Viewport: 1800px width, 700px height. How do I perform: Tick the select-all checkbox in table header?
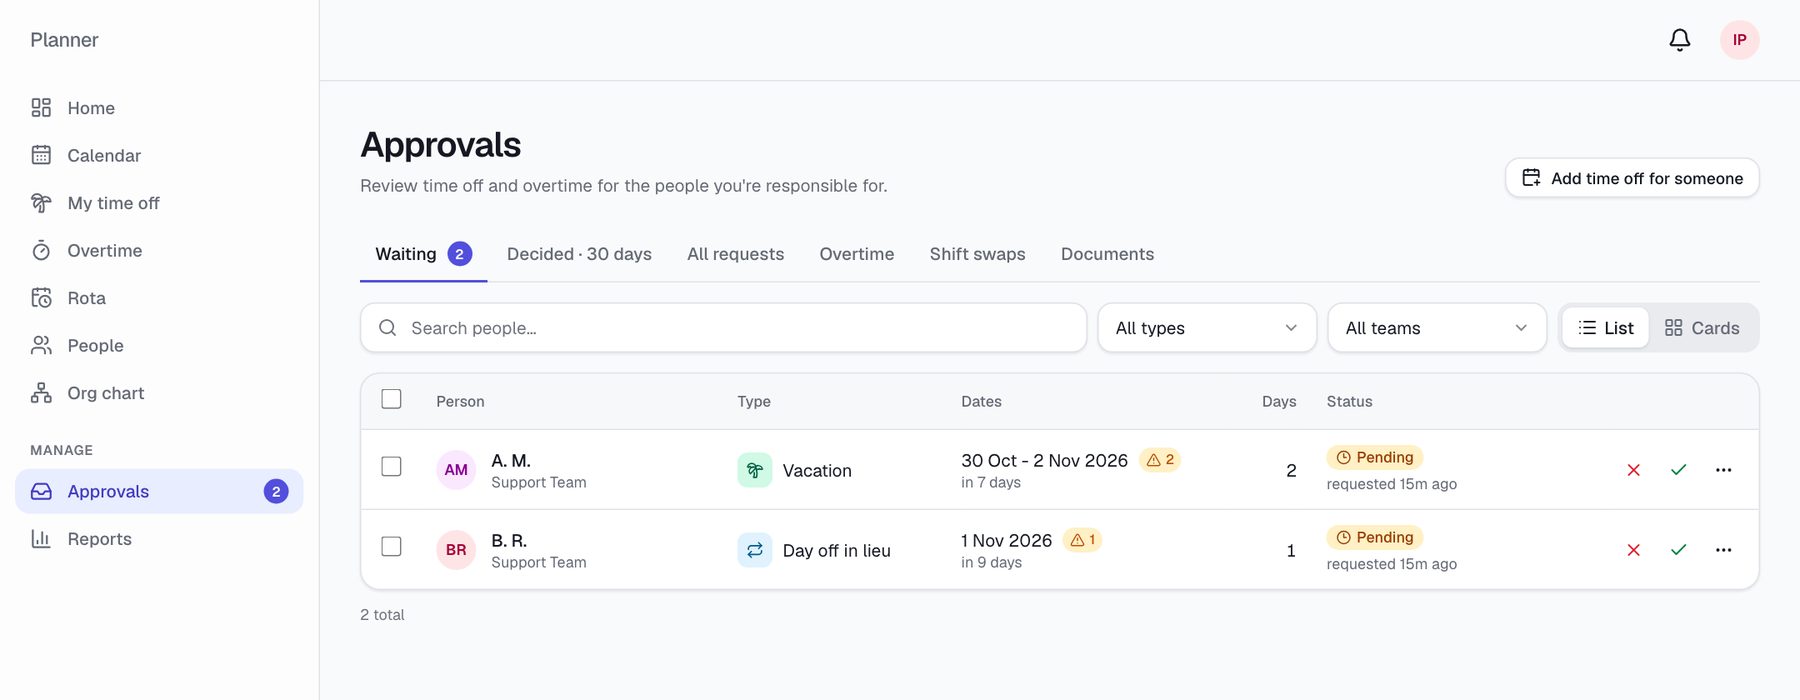[392, 399]
